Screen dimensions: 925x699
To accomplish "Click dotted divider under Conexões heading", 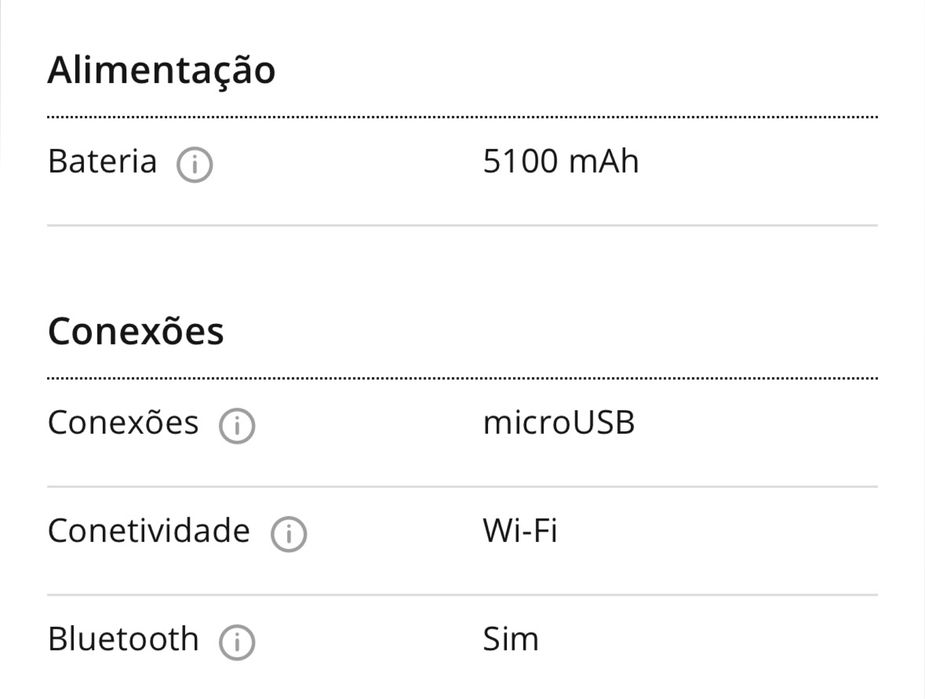I will pos(462,379).
